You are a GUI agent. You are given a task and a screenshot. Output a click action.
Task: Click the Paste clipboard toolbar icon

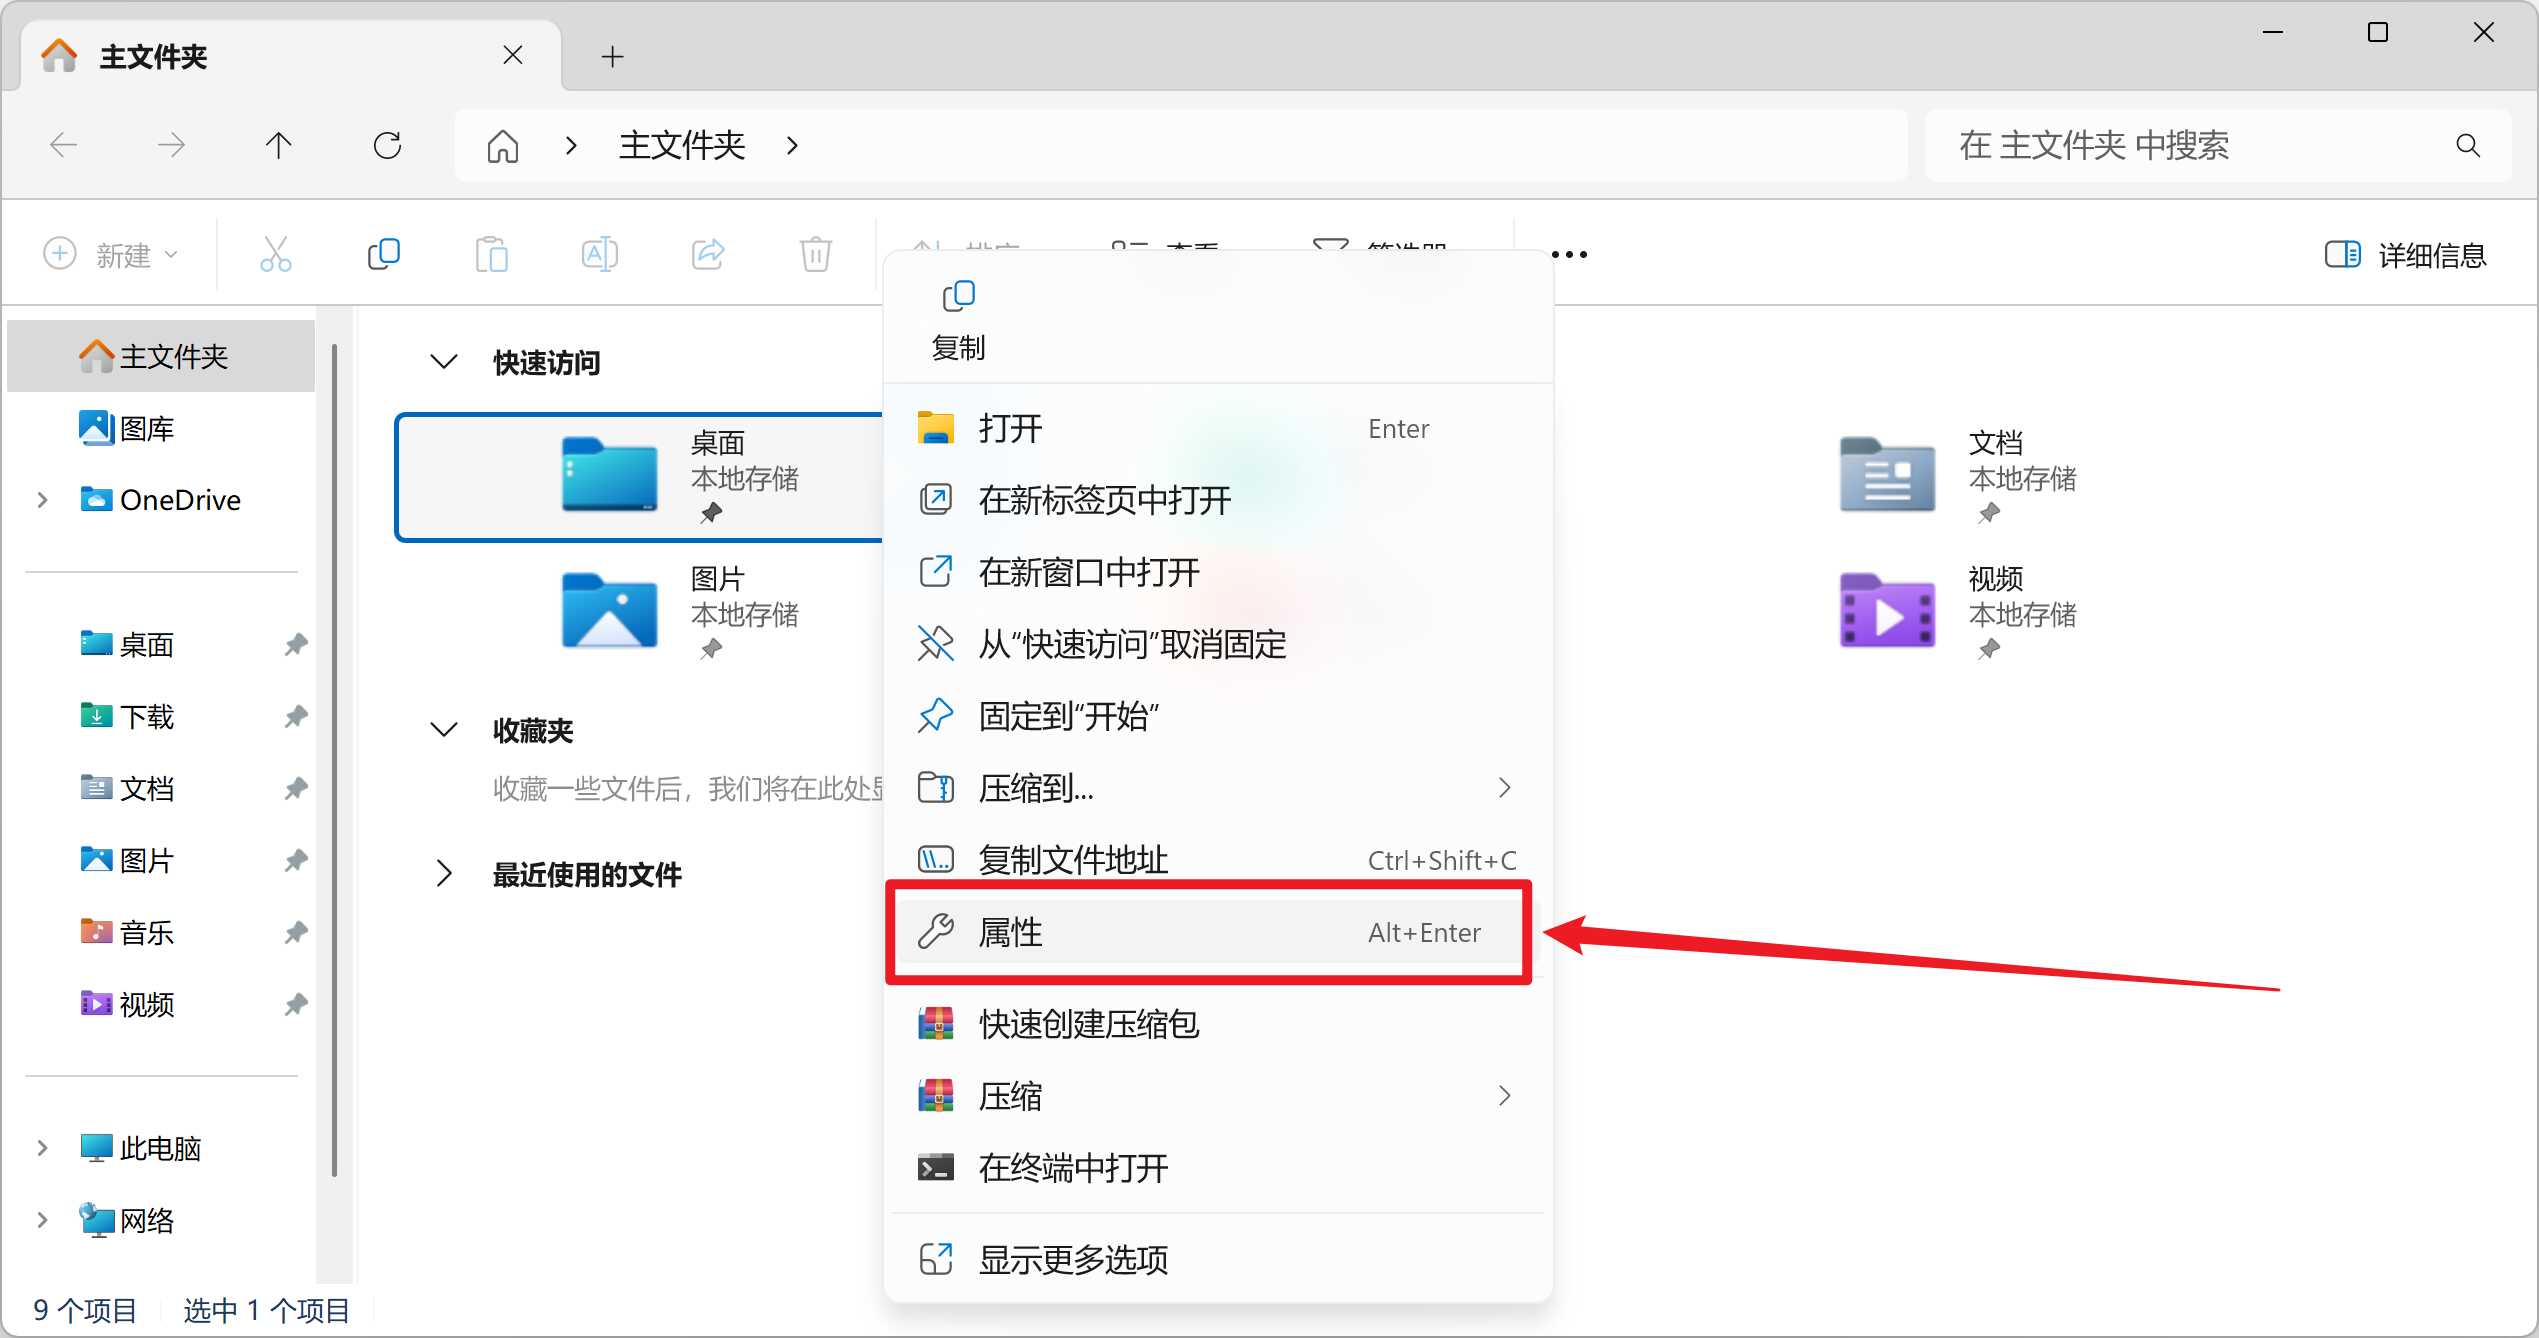click(x=491, y=254)
